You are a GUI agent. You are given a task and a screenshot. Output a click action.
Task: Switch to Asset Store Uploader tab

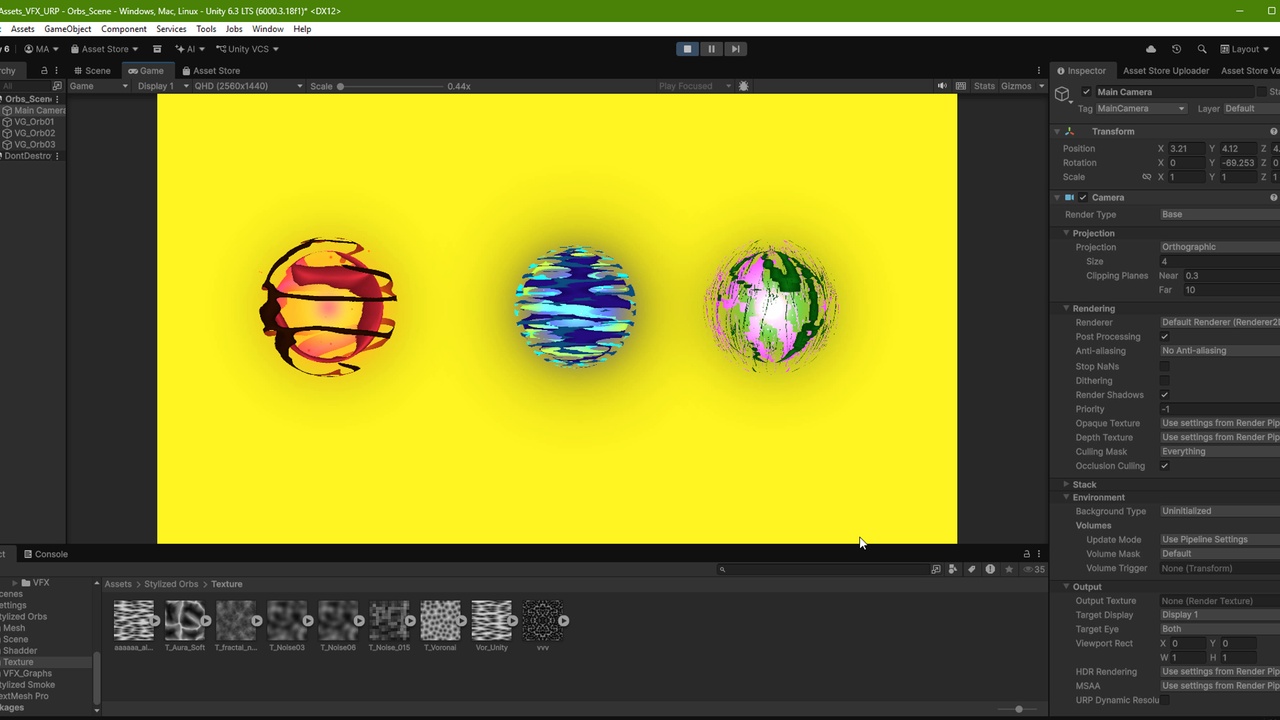pos(1165,71)
